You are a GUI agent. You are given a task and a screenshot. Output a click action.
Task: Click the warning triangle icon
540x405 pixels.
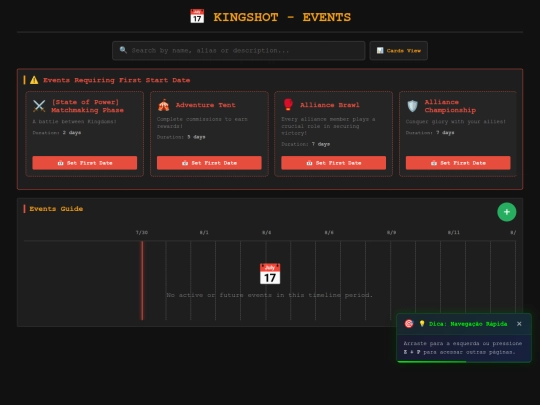pos(34,80)
